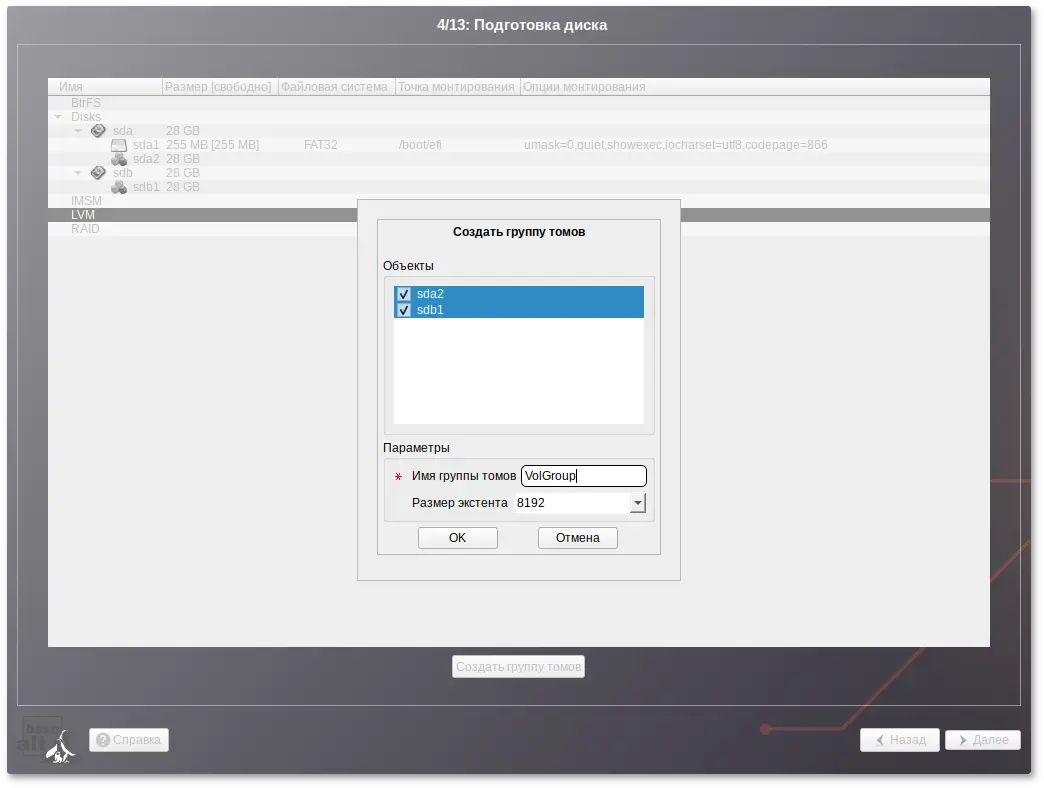1044x788 pixels.
Task: Confirm the dialog with OK
Action: pyautogui.click(x=457, y=538)
